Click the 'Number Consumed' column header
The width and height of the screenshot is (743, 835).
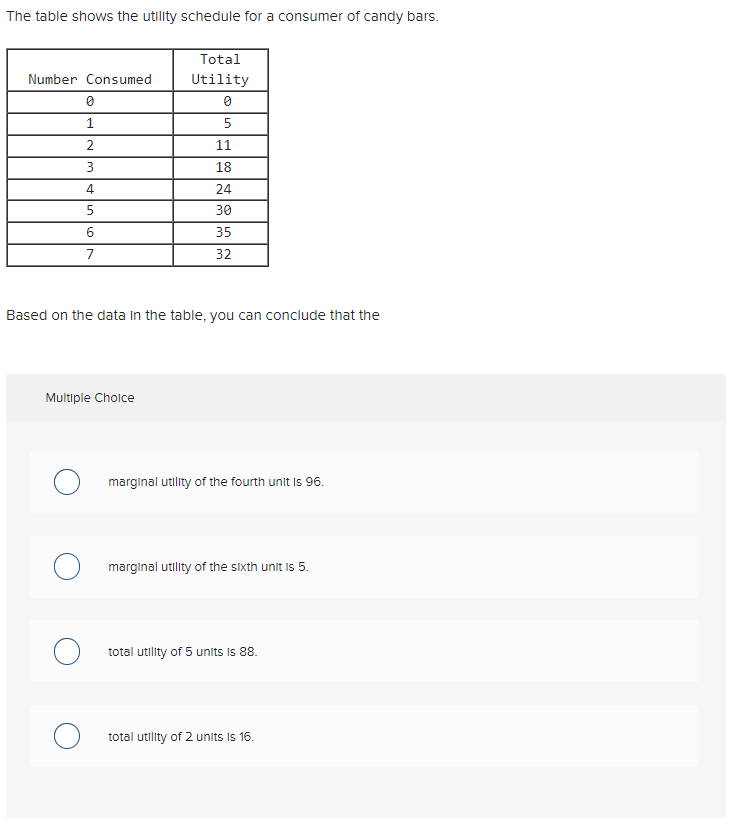pyautogui.click(x=89, y=79)
